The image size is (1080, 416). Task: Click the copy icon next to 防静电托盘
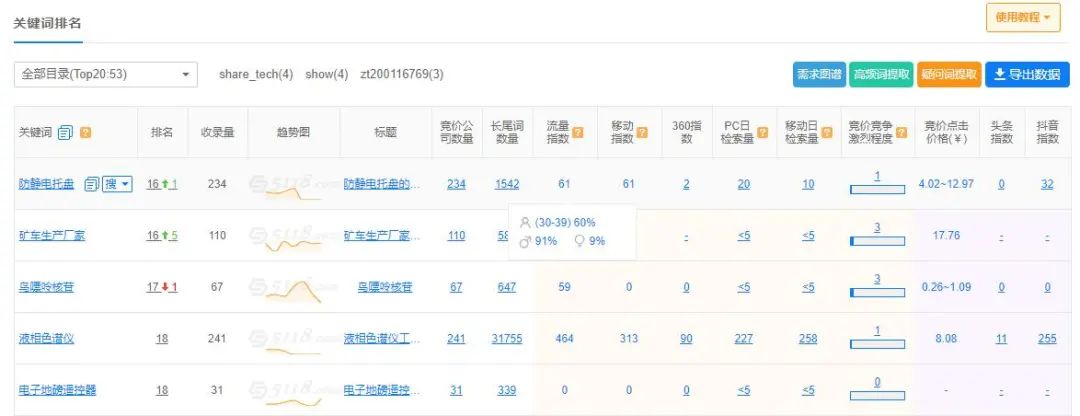[92, 184]
